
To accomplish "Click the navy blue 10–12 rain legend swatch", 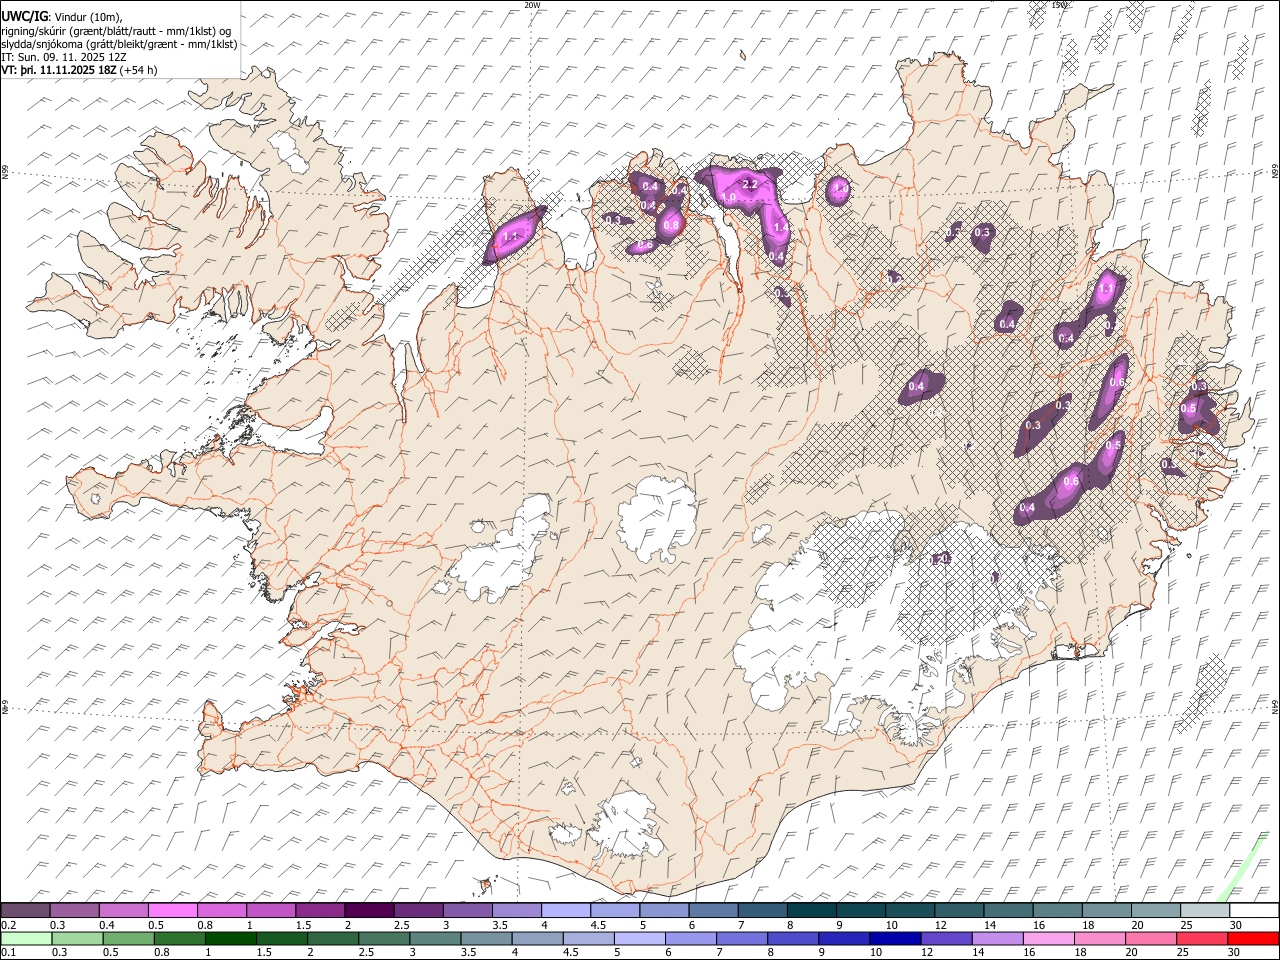I will (895, 938).
